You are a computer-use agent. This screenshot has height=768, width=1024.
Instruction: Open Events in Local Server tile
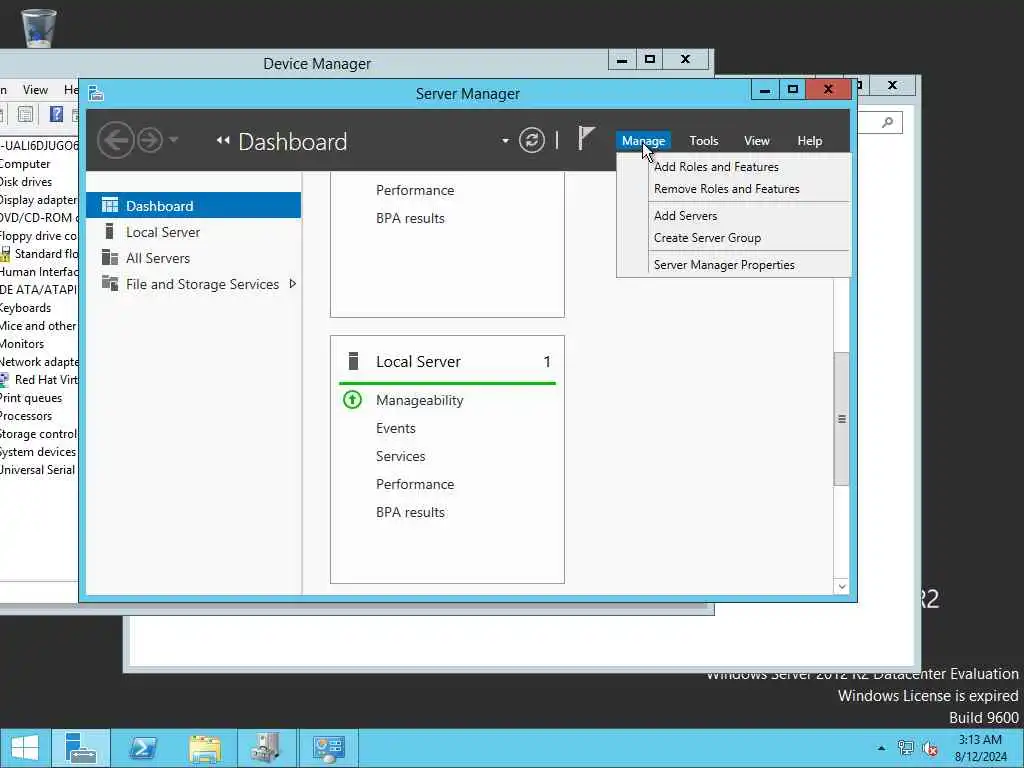click(396, 428)
